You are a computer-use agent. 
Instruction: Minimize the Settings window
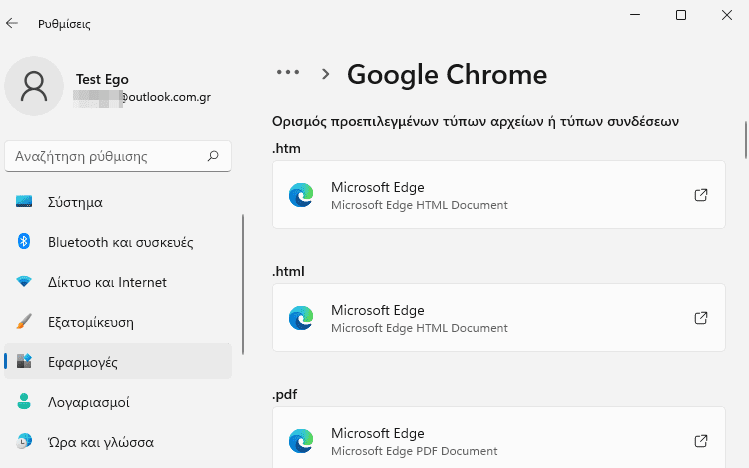click(635, 15)
